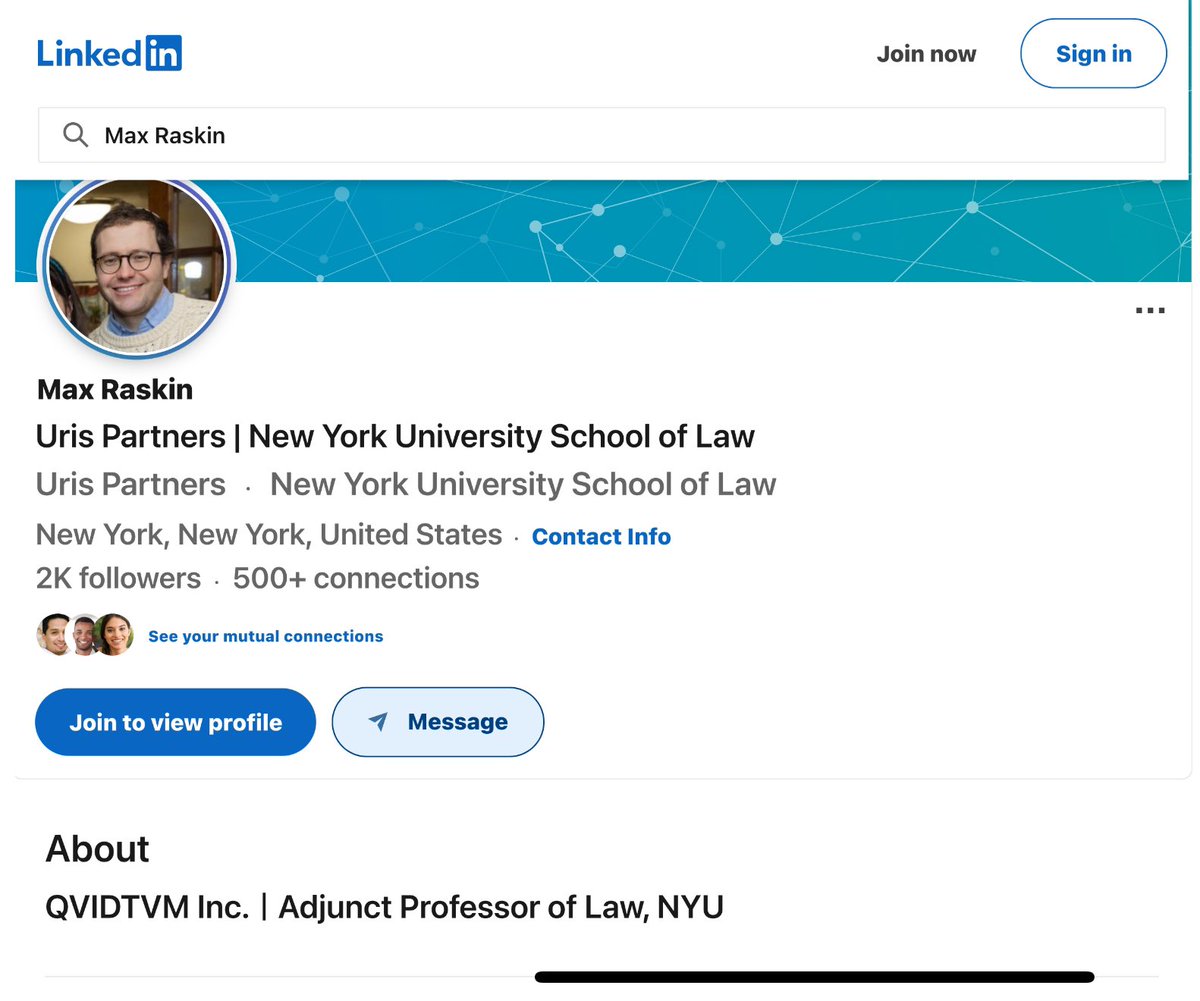Click See your mutual connections
Image resolution: width=1200 pixels, height=1001 pixels.
click(x=265, y=636)
